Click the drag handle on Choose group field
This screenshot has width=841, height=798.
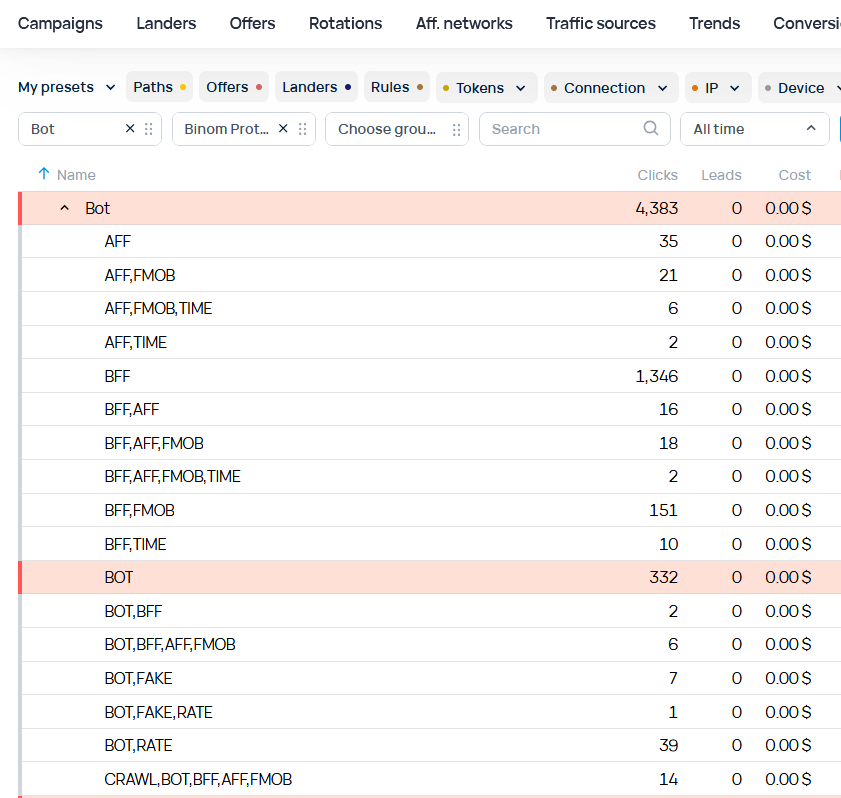click(x=456, y=129)
